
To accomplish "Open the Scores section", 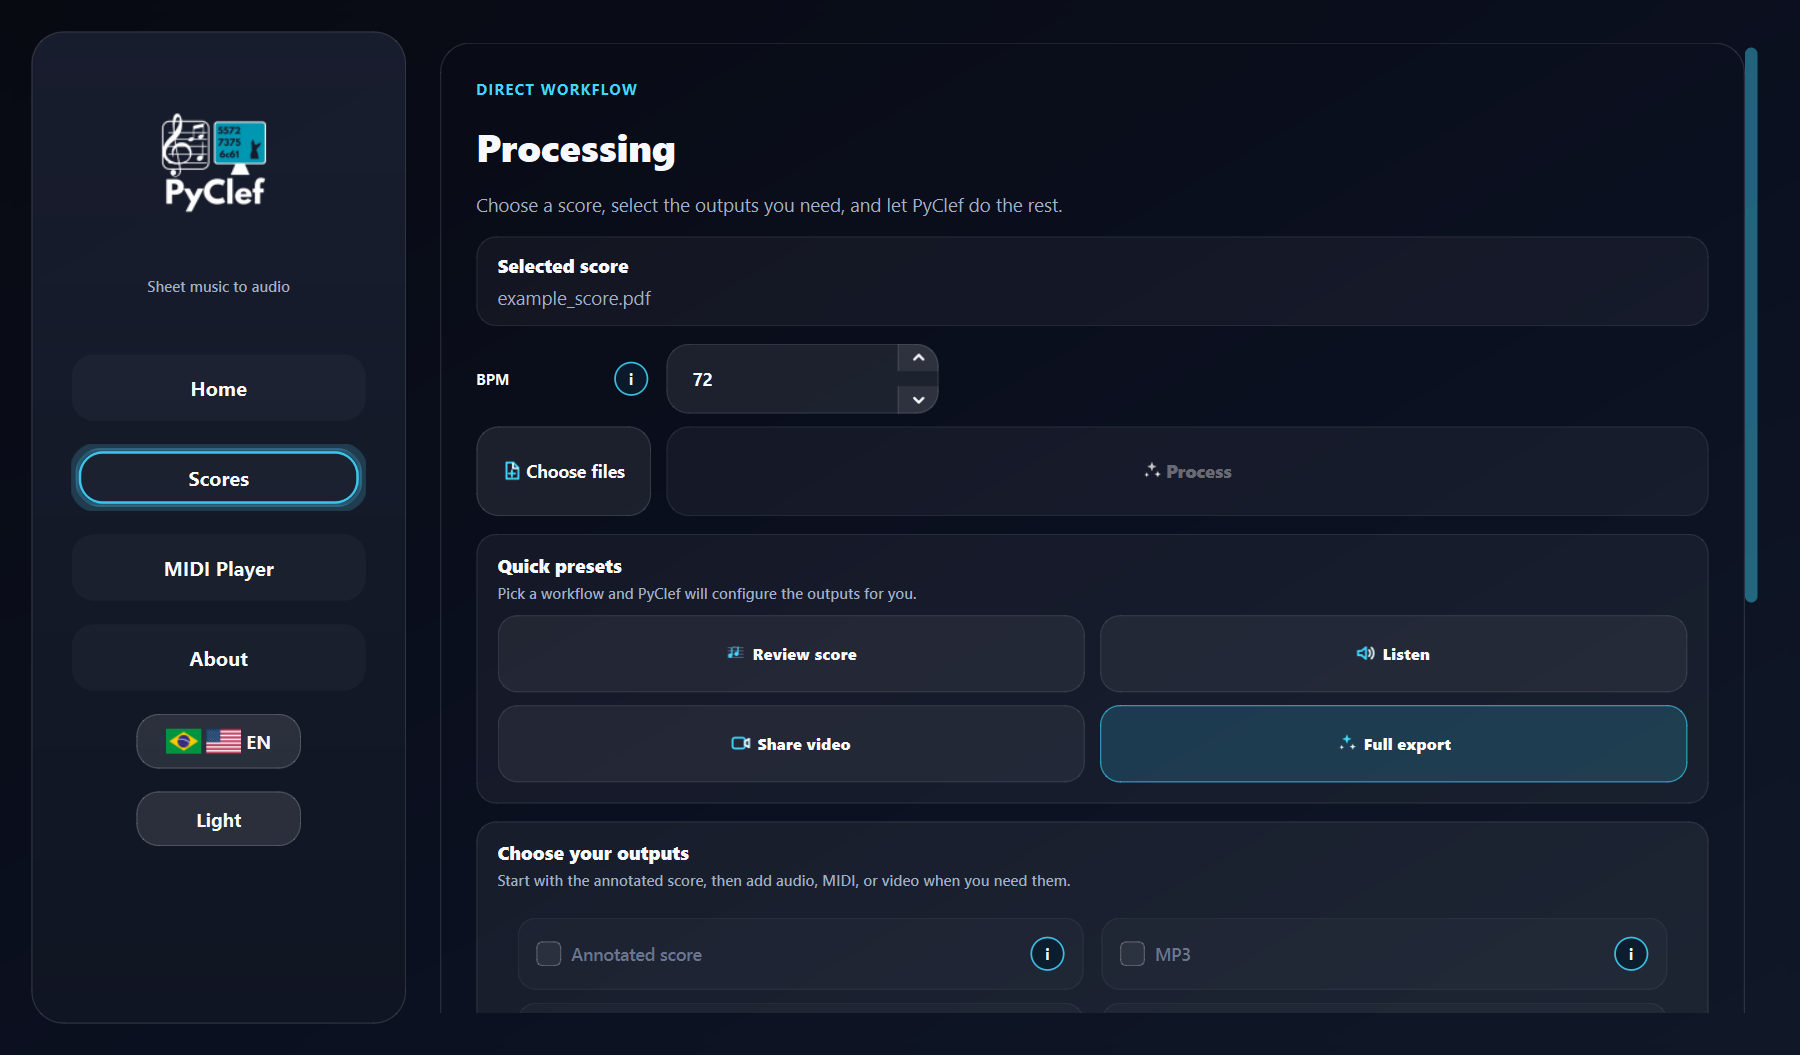I will tap(218, 479).
